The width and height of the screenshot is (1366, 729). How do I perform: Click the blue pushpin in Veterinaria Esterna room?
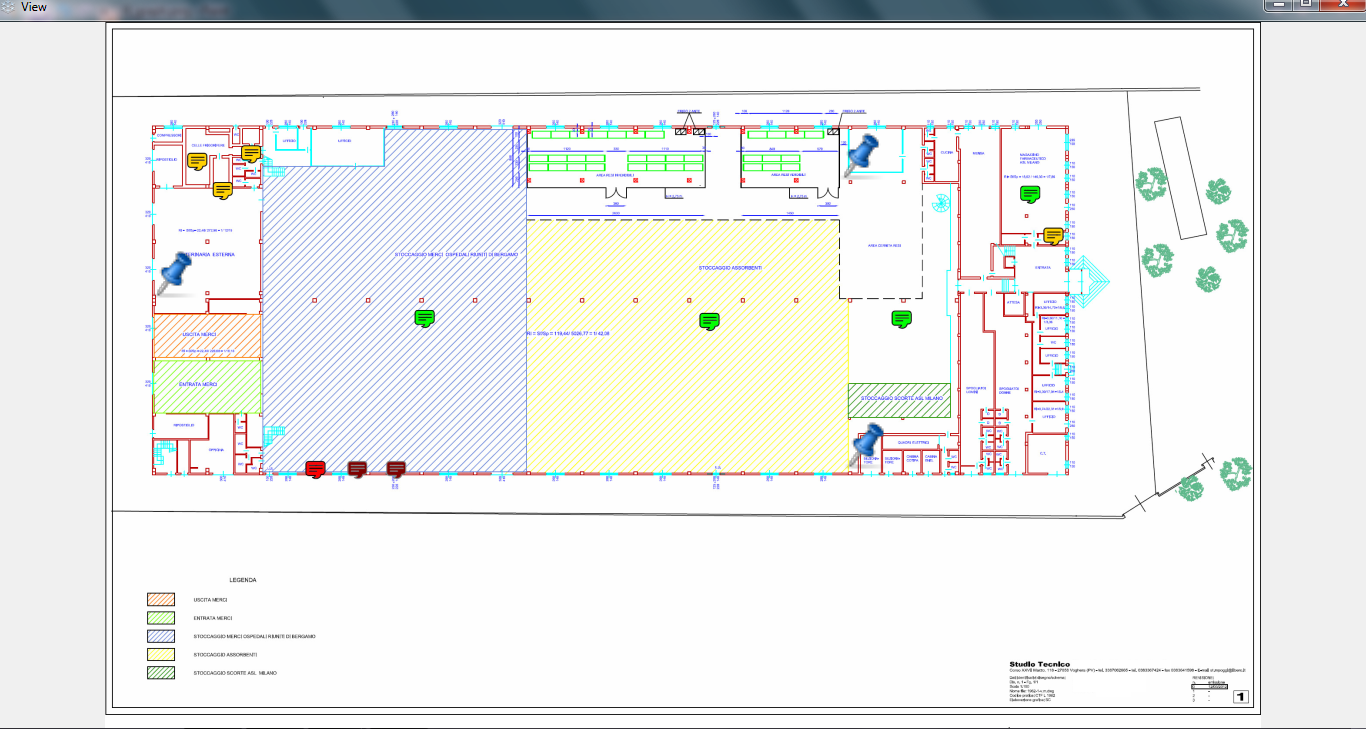pos(177,271)
